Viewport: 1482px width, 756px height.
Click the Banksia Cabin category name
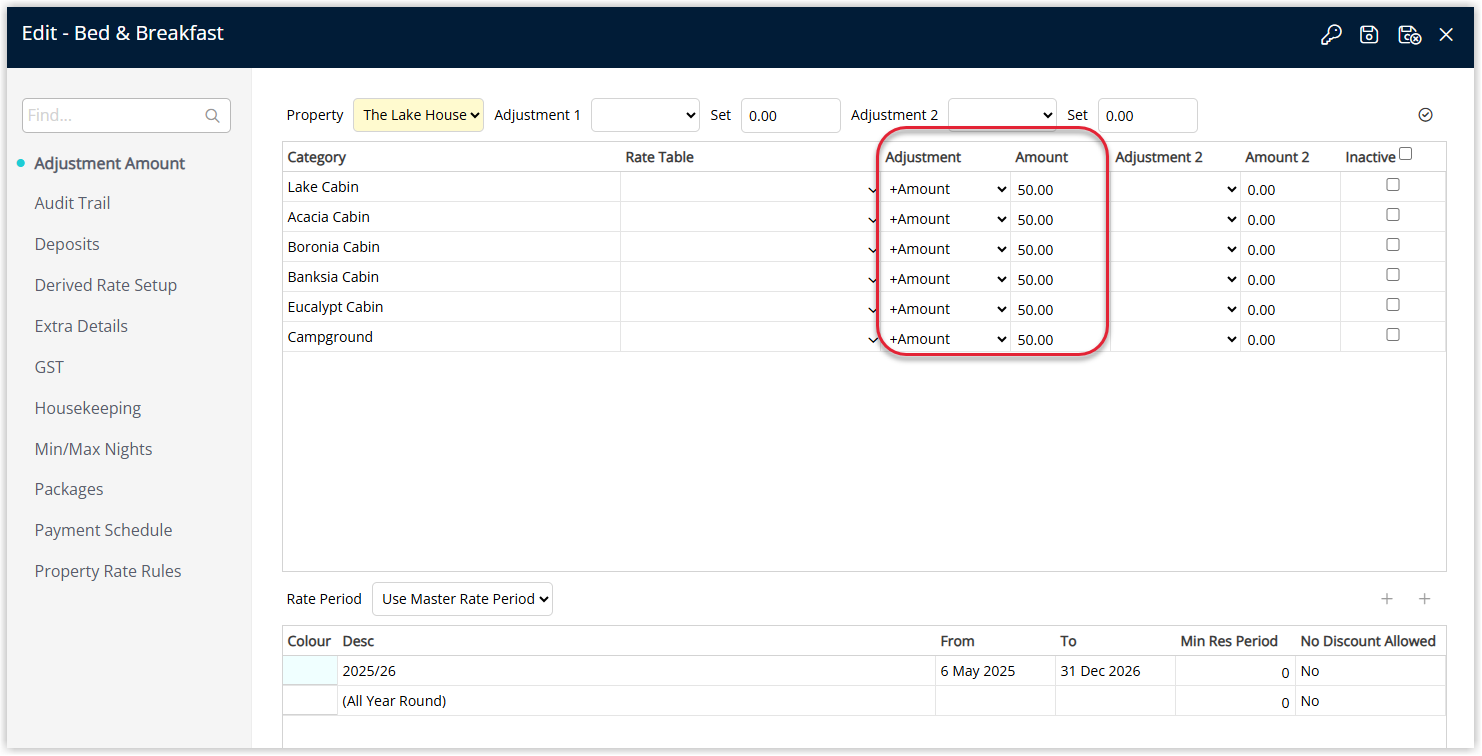pyautogui.click(x=333, y=277)
